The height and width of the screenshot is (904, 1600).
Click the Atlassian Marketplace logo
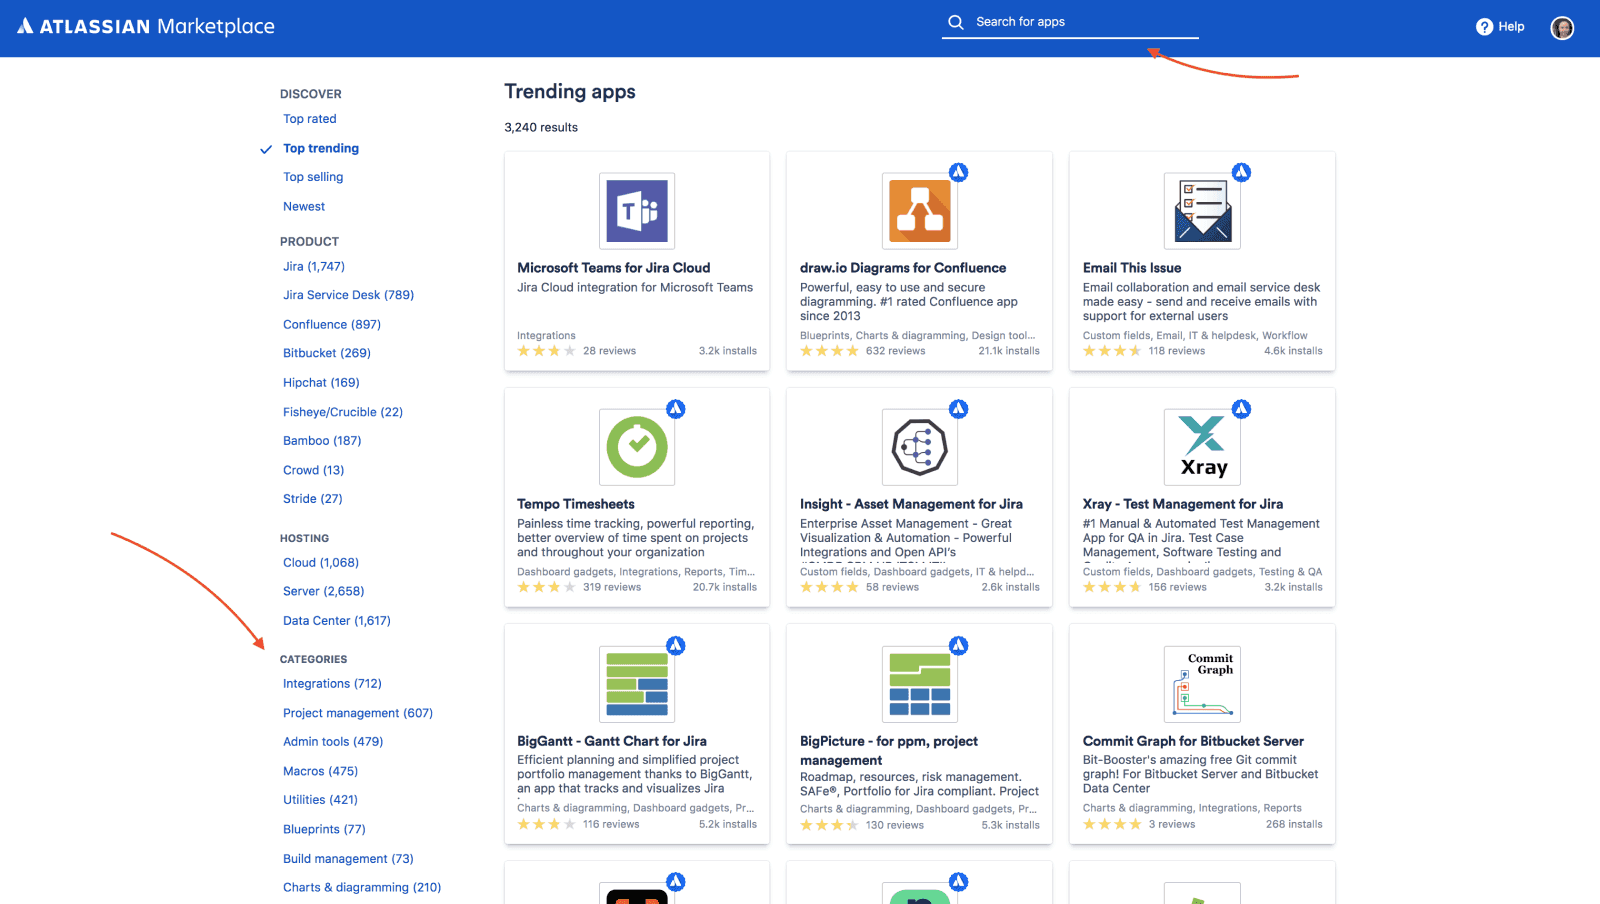[x=146, y=26]
